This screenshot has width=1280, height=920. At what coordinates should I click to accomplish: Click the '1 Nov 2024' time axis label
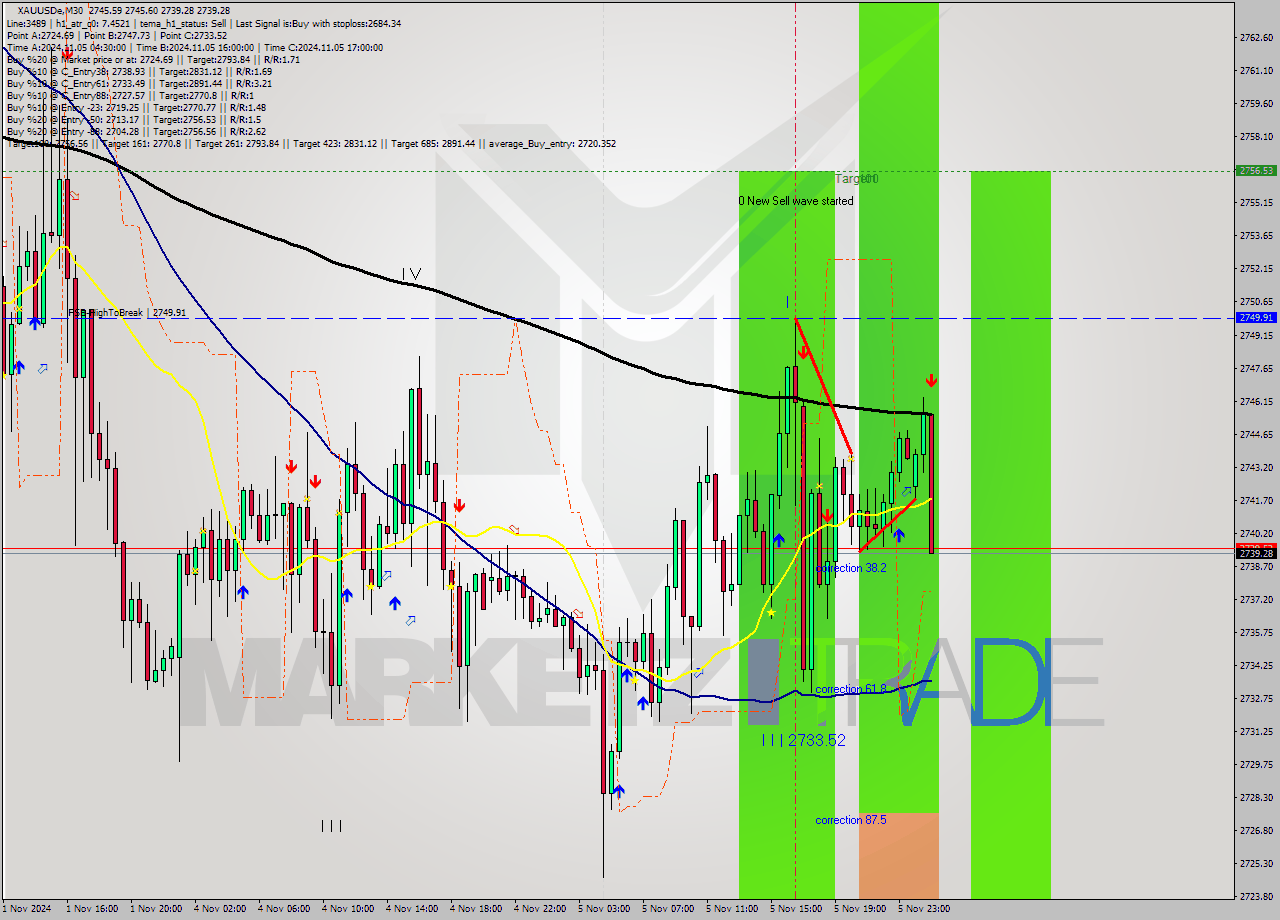point(26,909)
